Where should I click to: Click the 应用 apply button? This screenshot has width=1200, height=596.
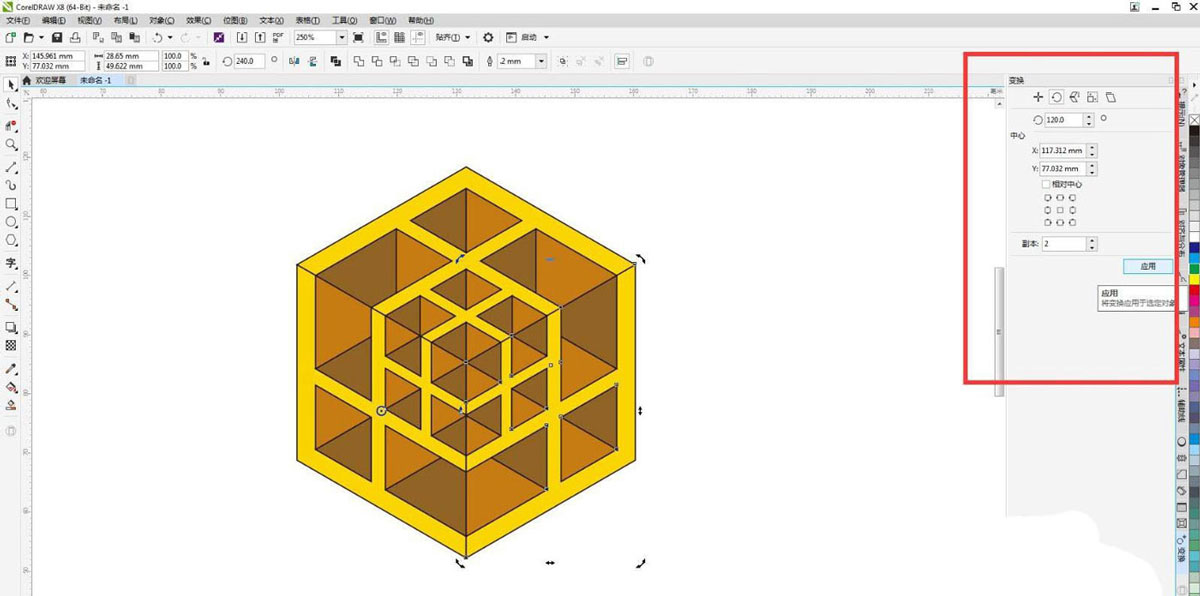click(1147, 266)
